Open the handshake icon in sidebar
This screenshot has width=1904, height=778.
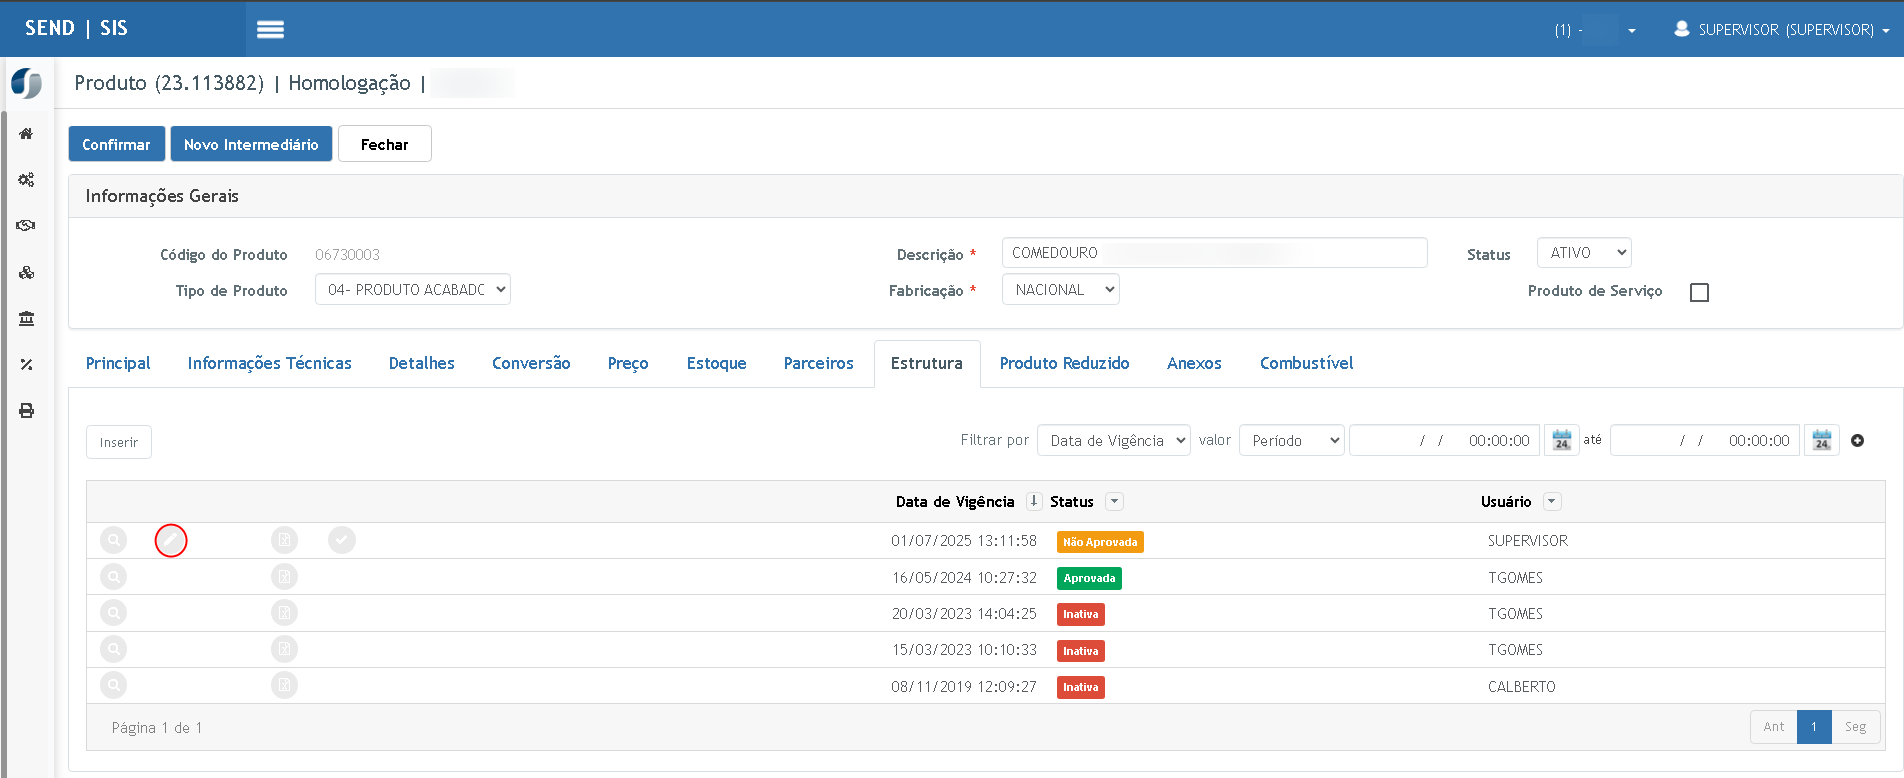(26, 226)
